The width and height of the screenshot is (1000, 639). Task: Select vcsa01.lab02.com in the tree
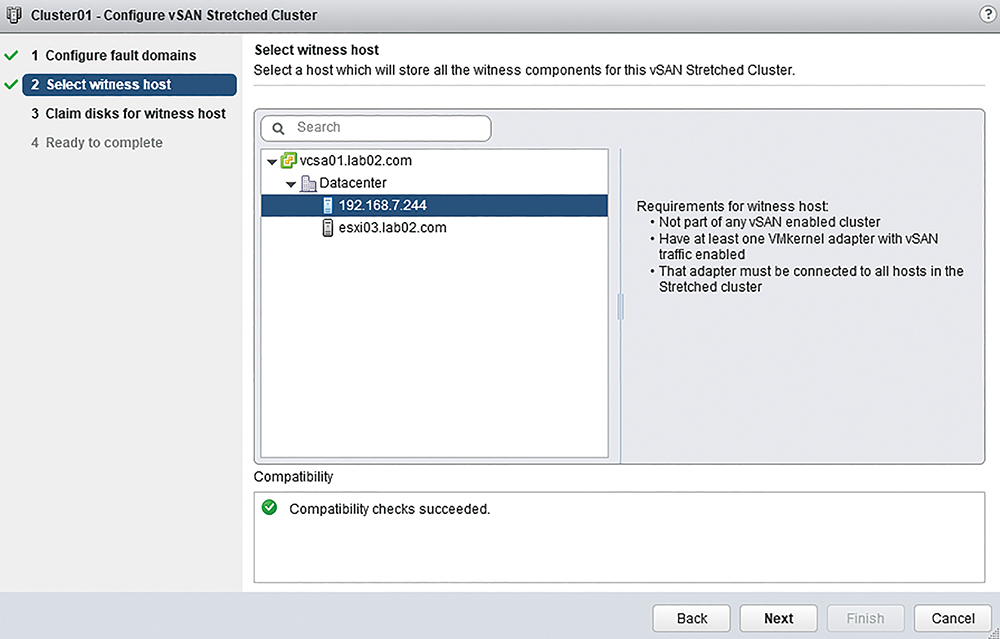[x=434, y=160]
